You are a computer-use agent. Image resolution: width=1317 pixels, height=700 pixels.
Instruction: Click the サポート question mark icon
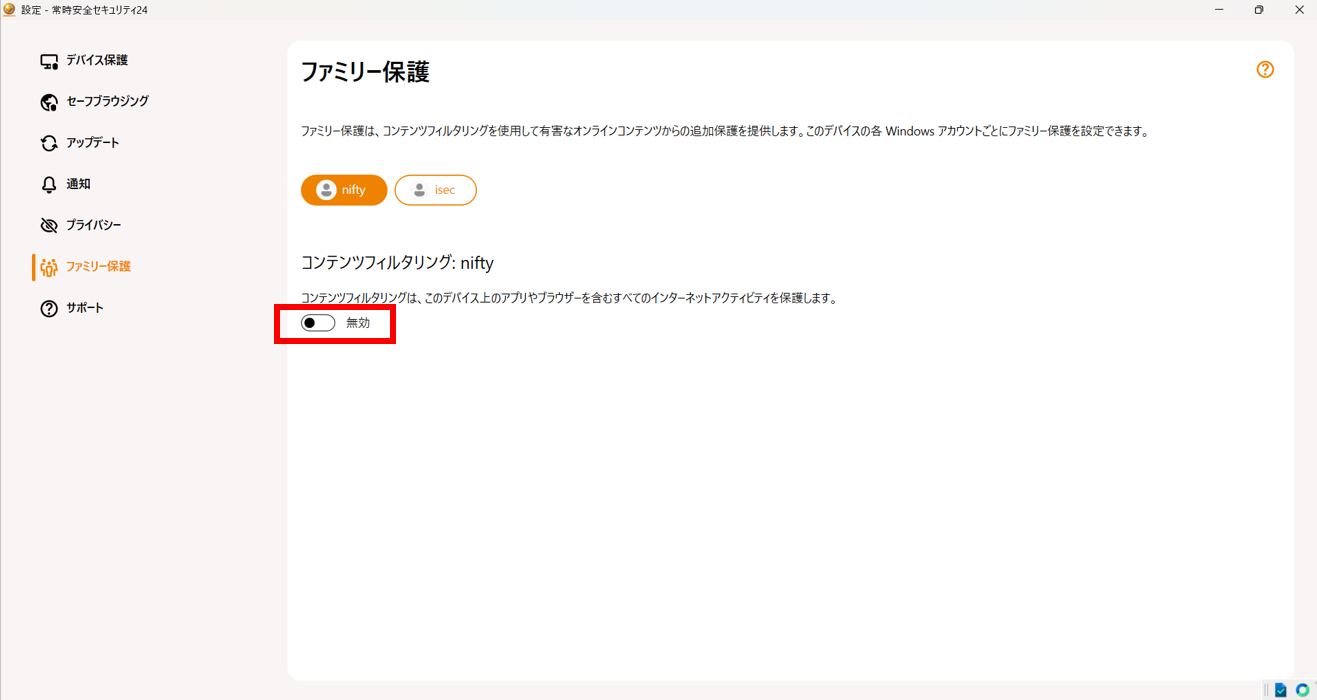(48, 307)
